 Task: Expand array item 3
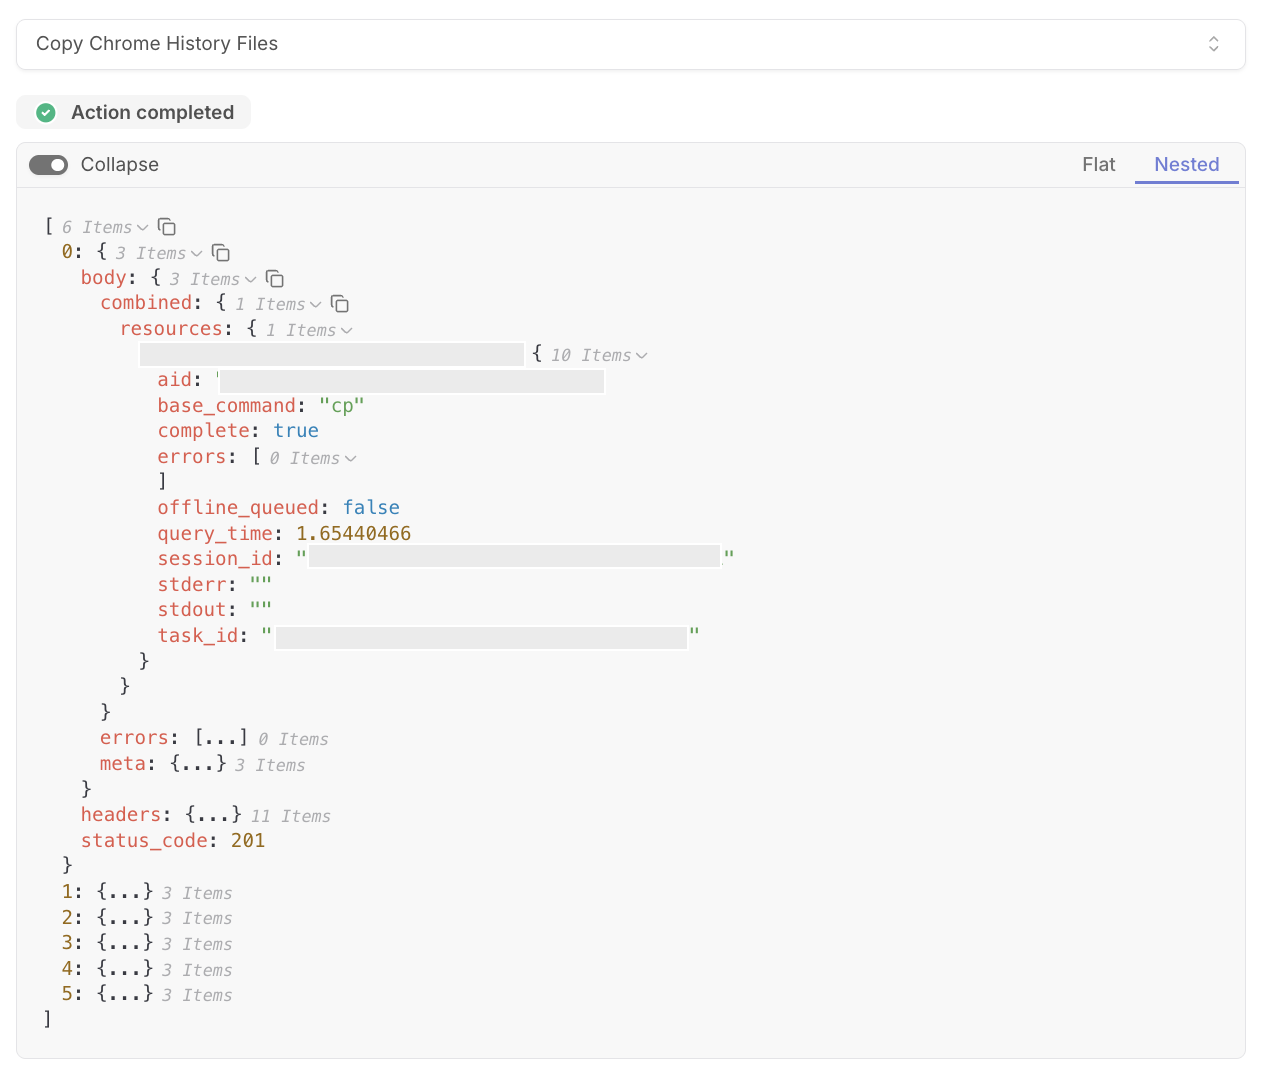125,943
